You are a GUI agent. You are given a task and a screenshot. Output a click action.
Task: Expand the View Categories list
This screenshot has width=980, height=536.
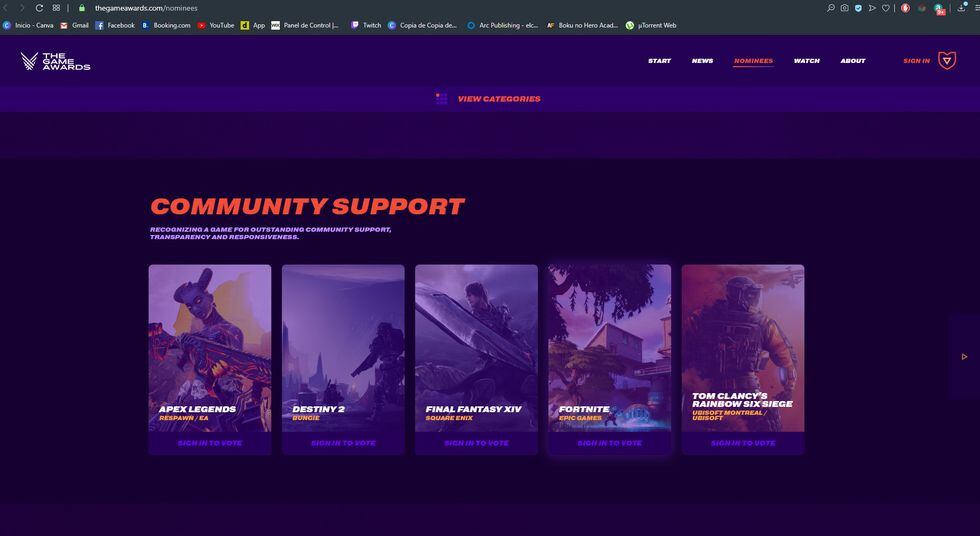click(x=498, y=99)
